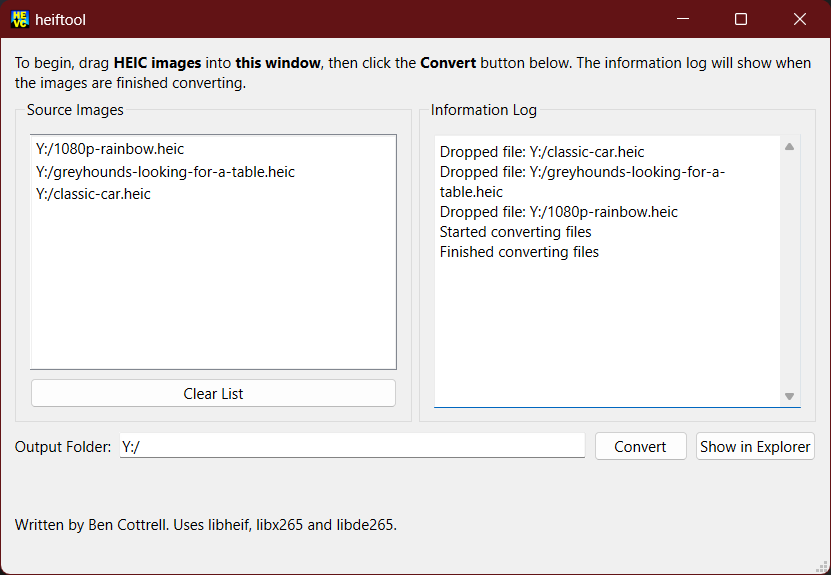
Task: Select Y:/1080p-rainbow.heic in Source Images
Action: click(x=110, y=150)
